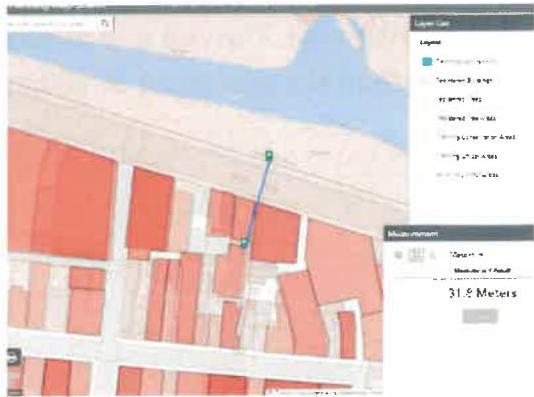Select the layer row ending in Conservation Areas
Screen dimensions: 534x397
coord(477,137)
